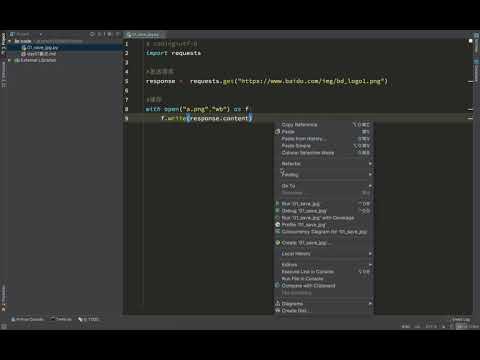This screenshot has height=360, width=480.
Task: Expand External Libraries node
Action: [10, 60]
